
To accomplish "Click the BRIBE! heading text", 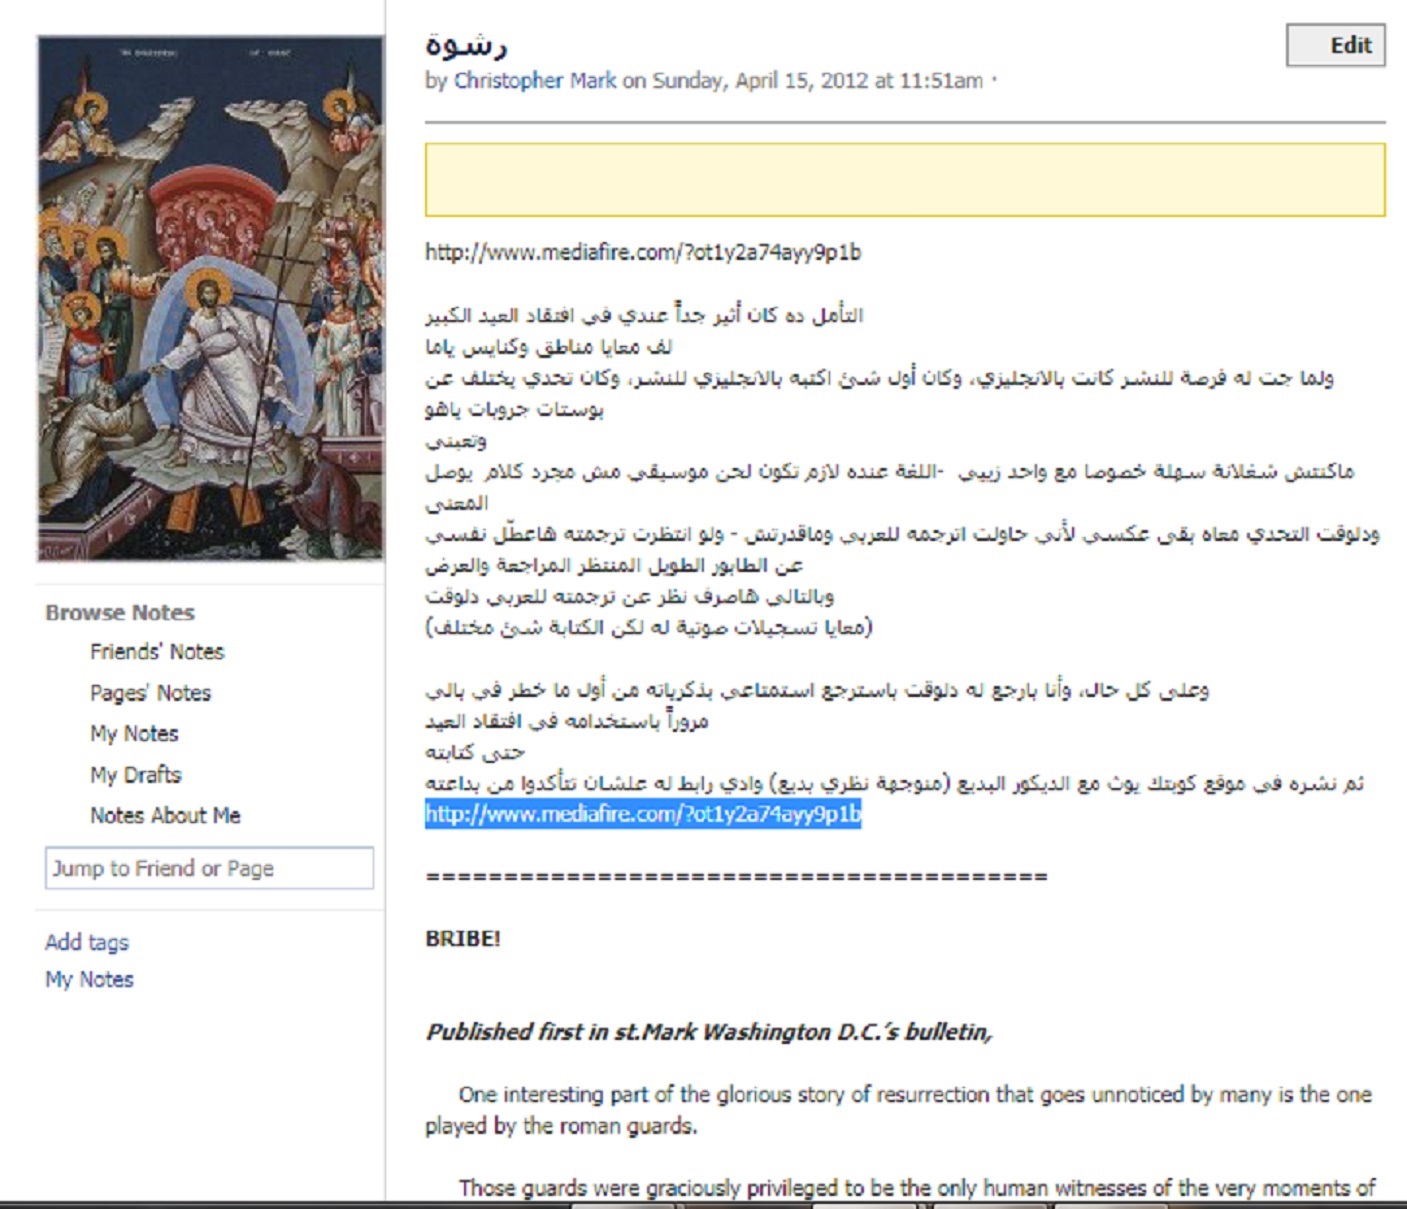I will click(x=463, y=939).
